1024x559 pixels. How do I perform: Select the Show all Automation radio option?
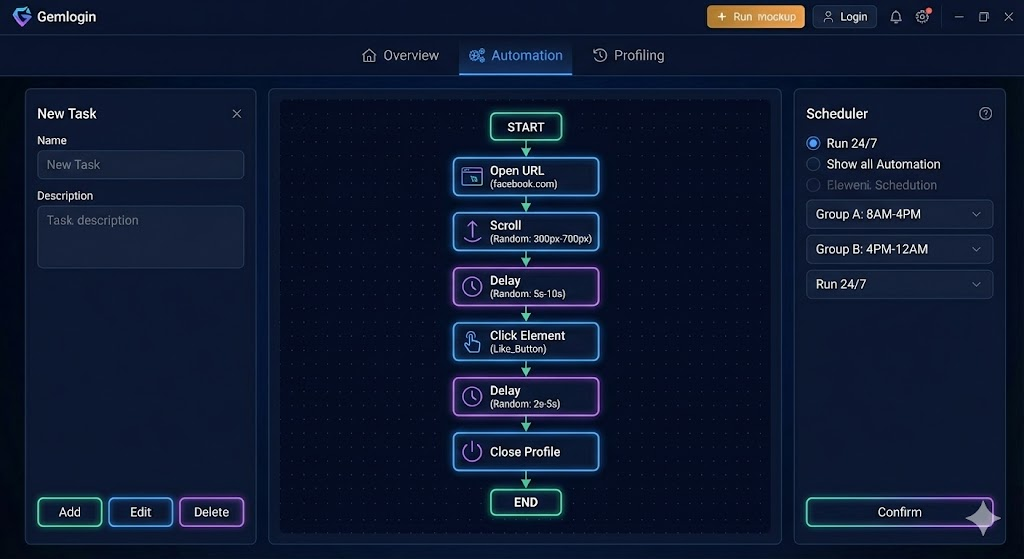(813, 164)
